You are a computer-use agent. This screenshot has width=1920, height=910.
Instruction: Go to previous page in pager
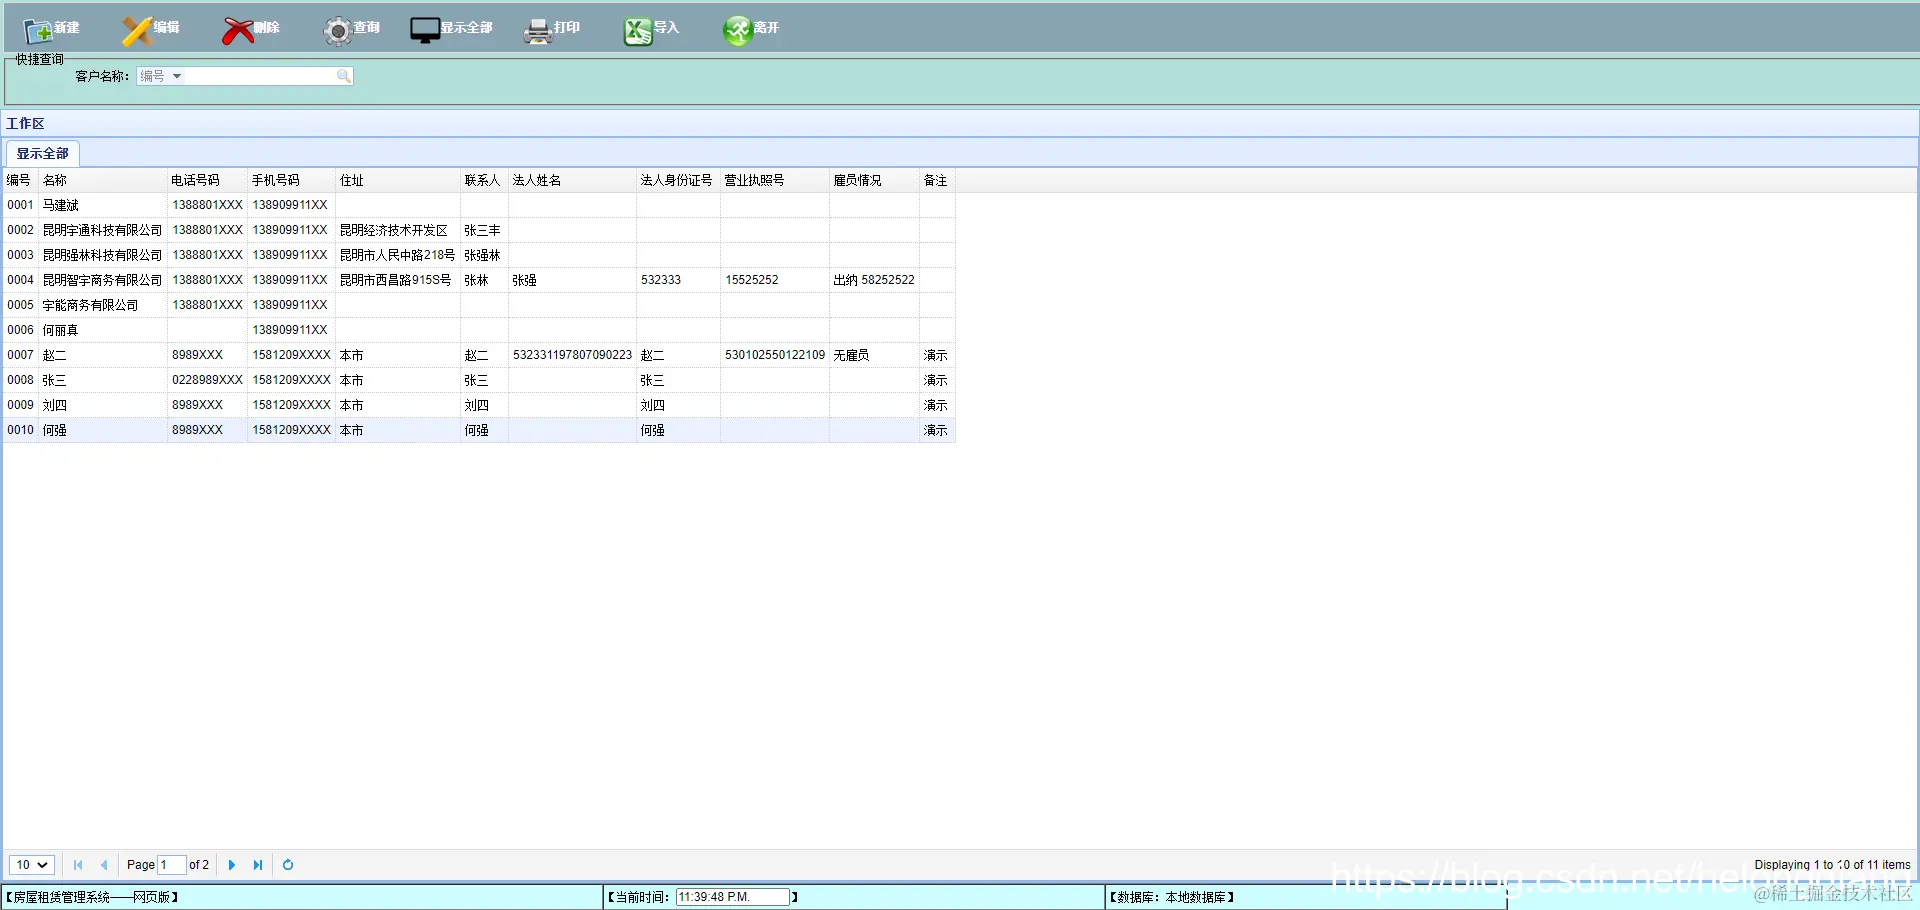click(x=104, y=865)
